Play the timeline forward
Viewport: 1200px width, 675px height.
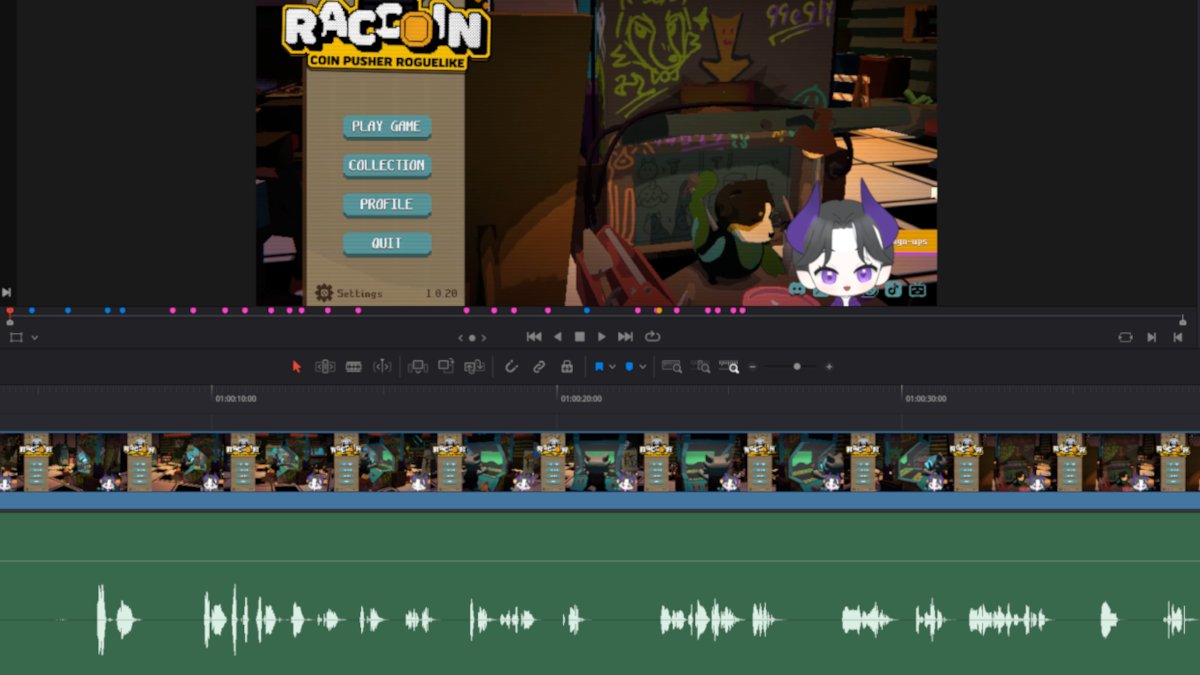601,337
